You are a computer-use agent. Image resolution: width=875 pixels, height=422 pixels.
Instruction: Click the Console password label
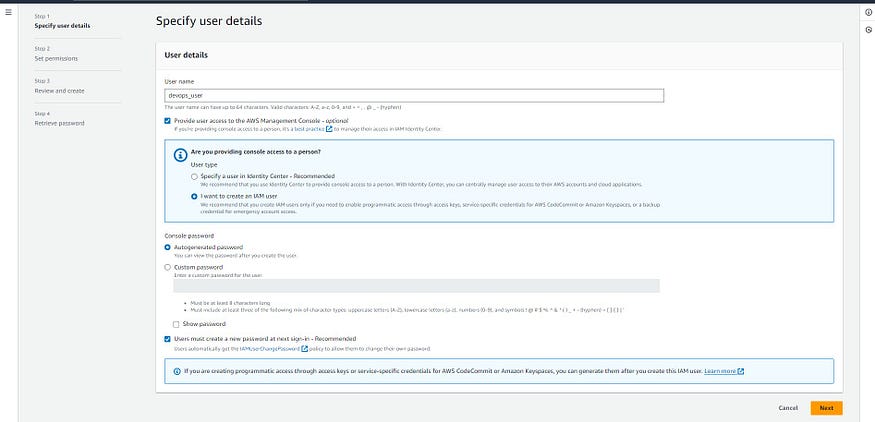pyautogui.click(x=189, y=236)
